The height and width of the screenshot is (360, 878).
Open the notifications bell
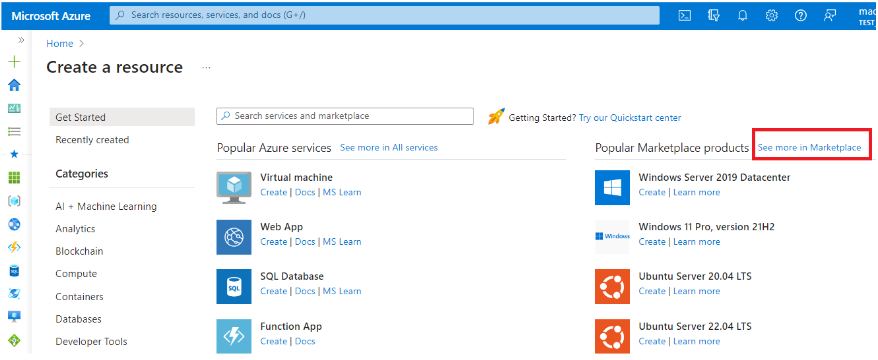tap(743, 16)
